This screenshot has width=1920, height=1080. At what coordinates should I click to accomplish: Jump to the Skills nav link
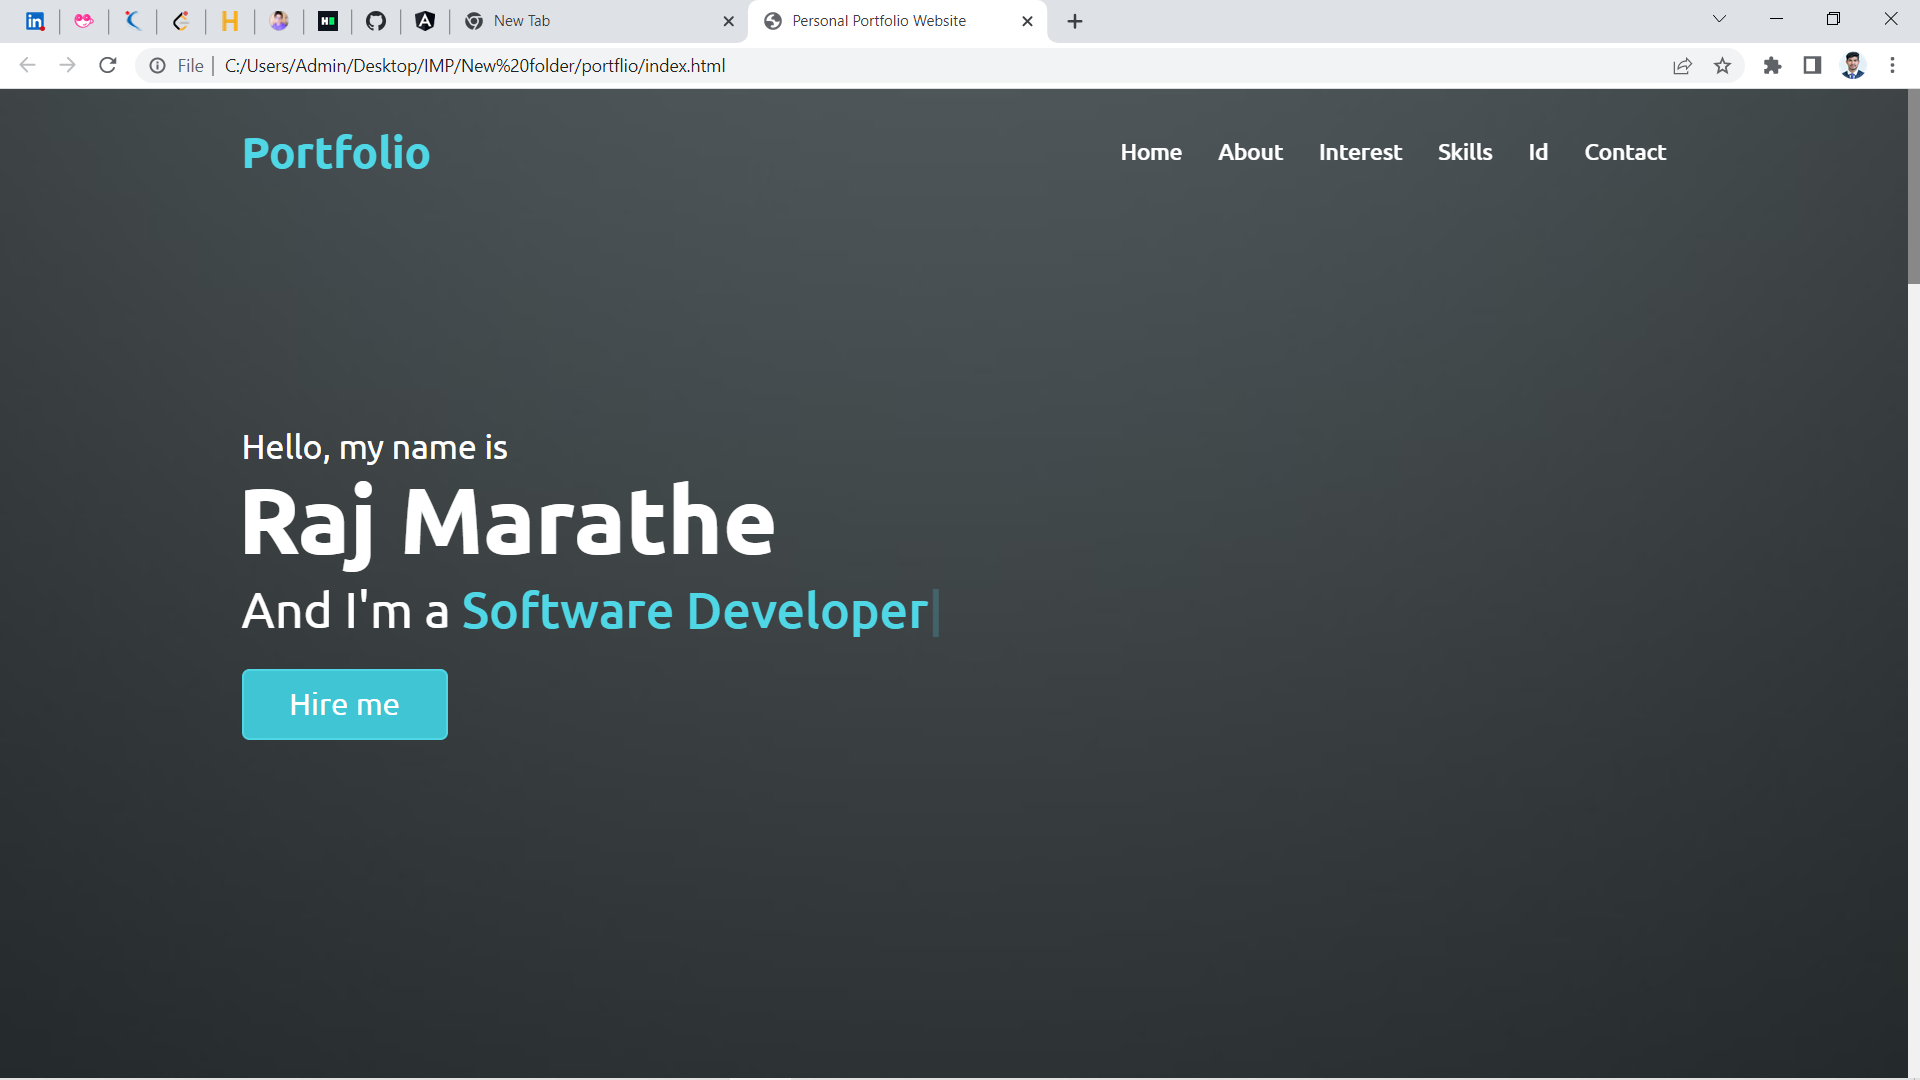(1465, 152)
